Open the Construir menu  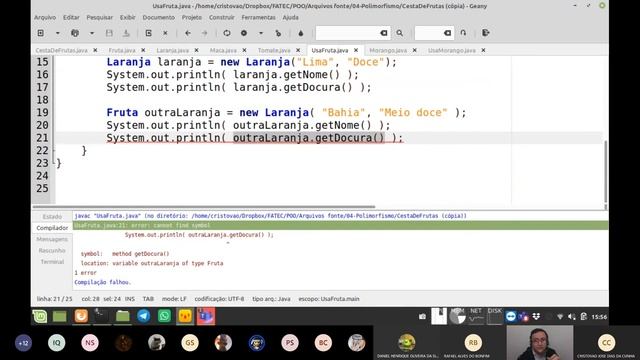(222, 18)
